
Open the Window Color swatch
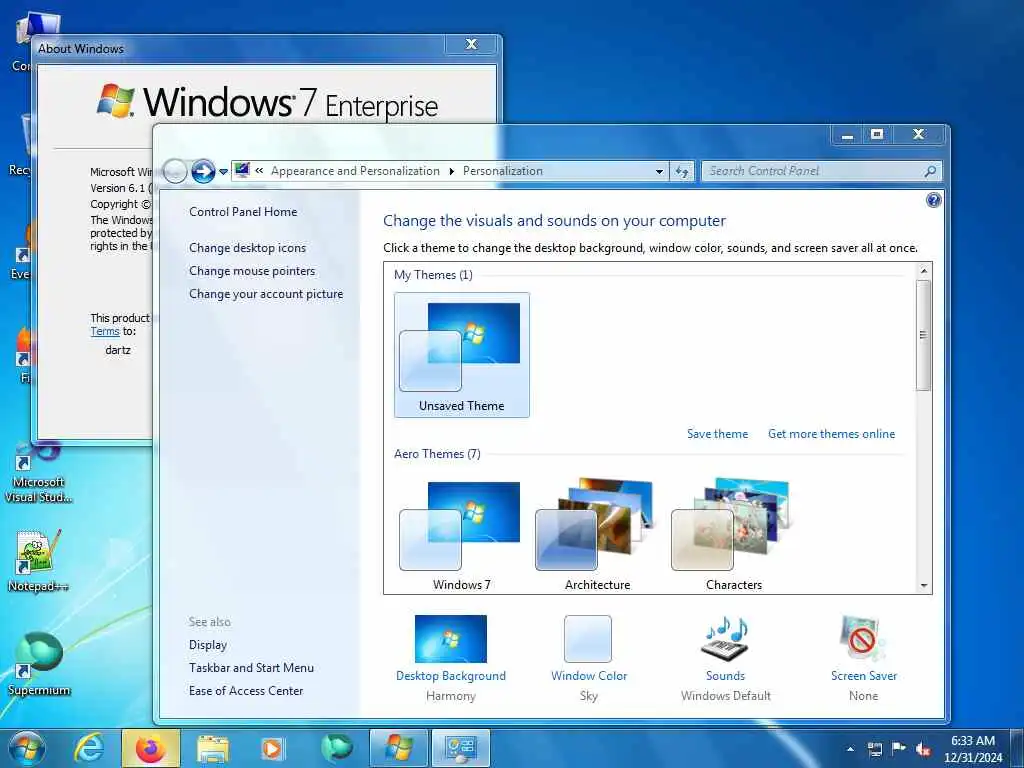(x=588, y=639)
